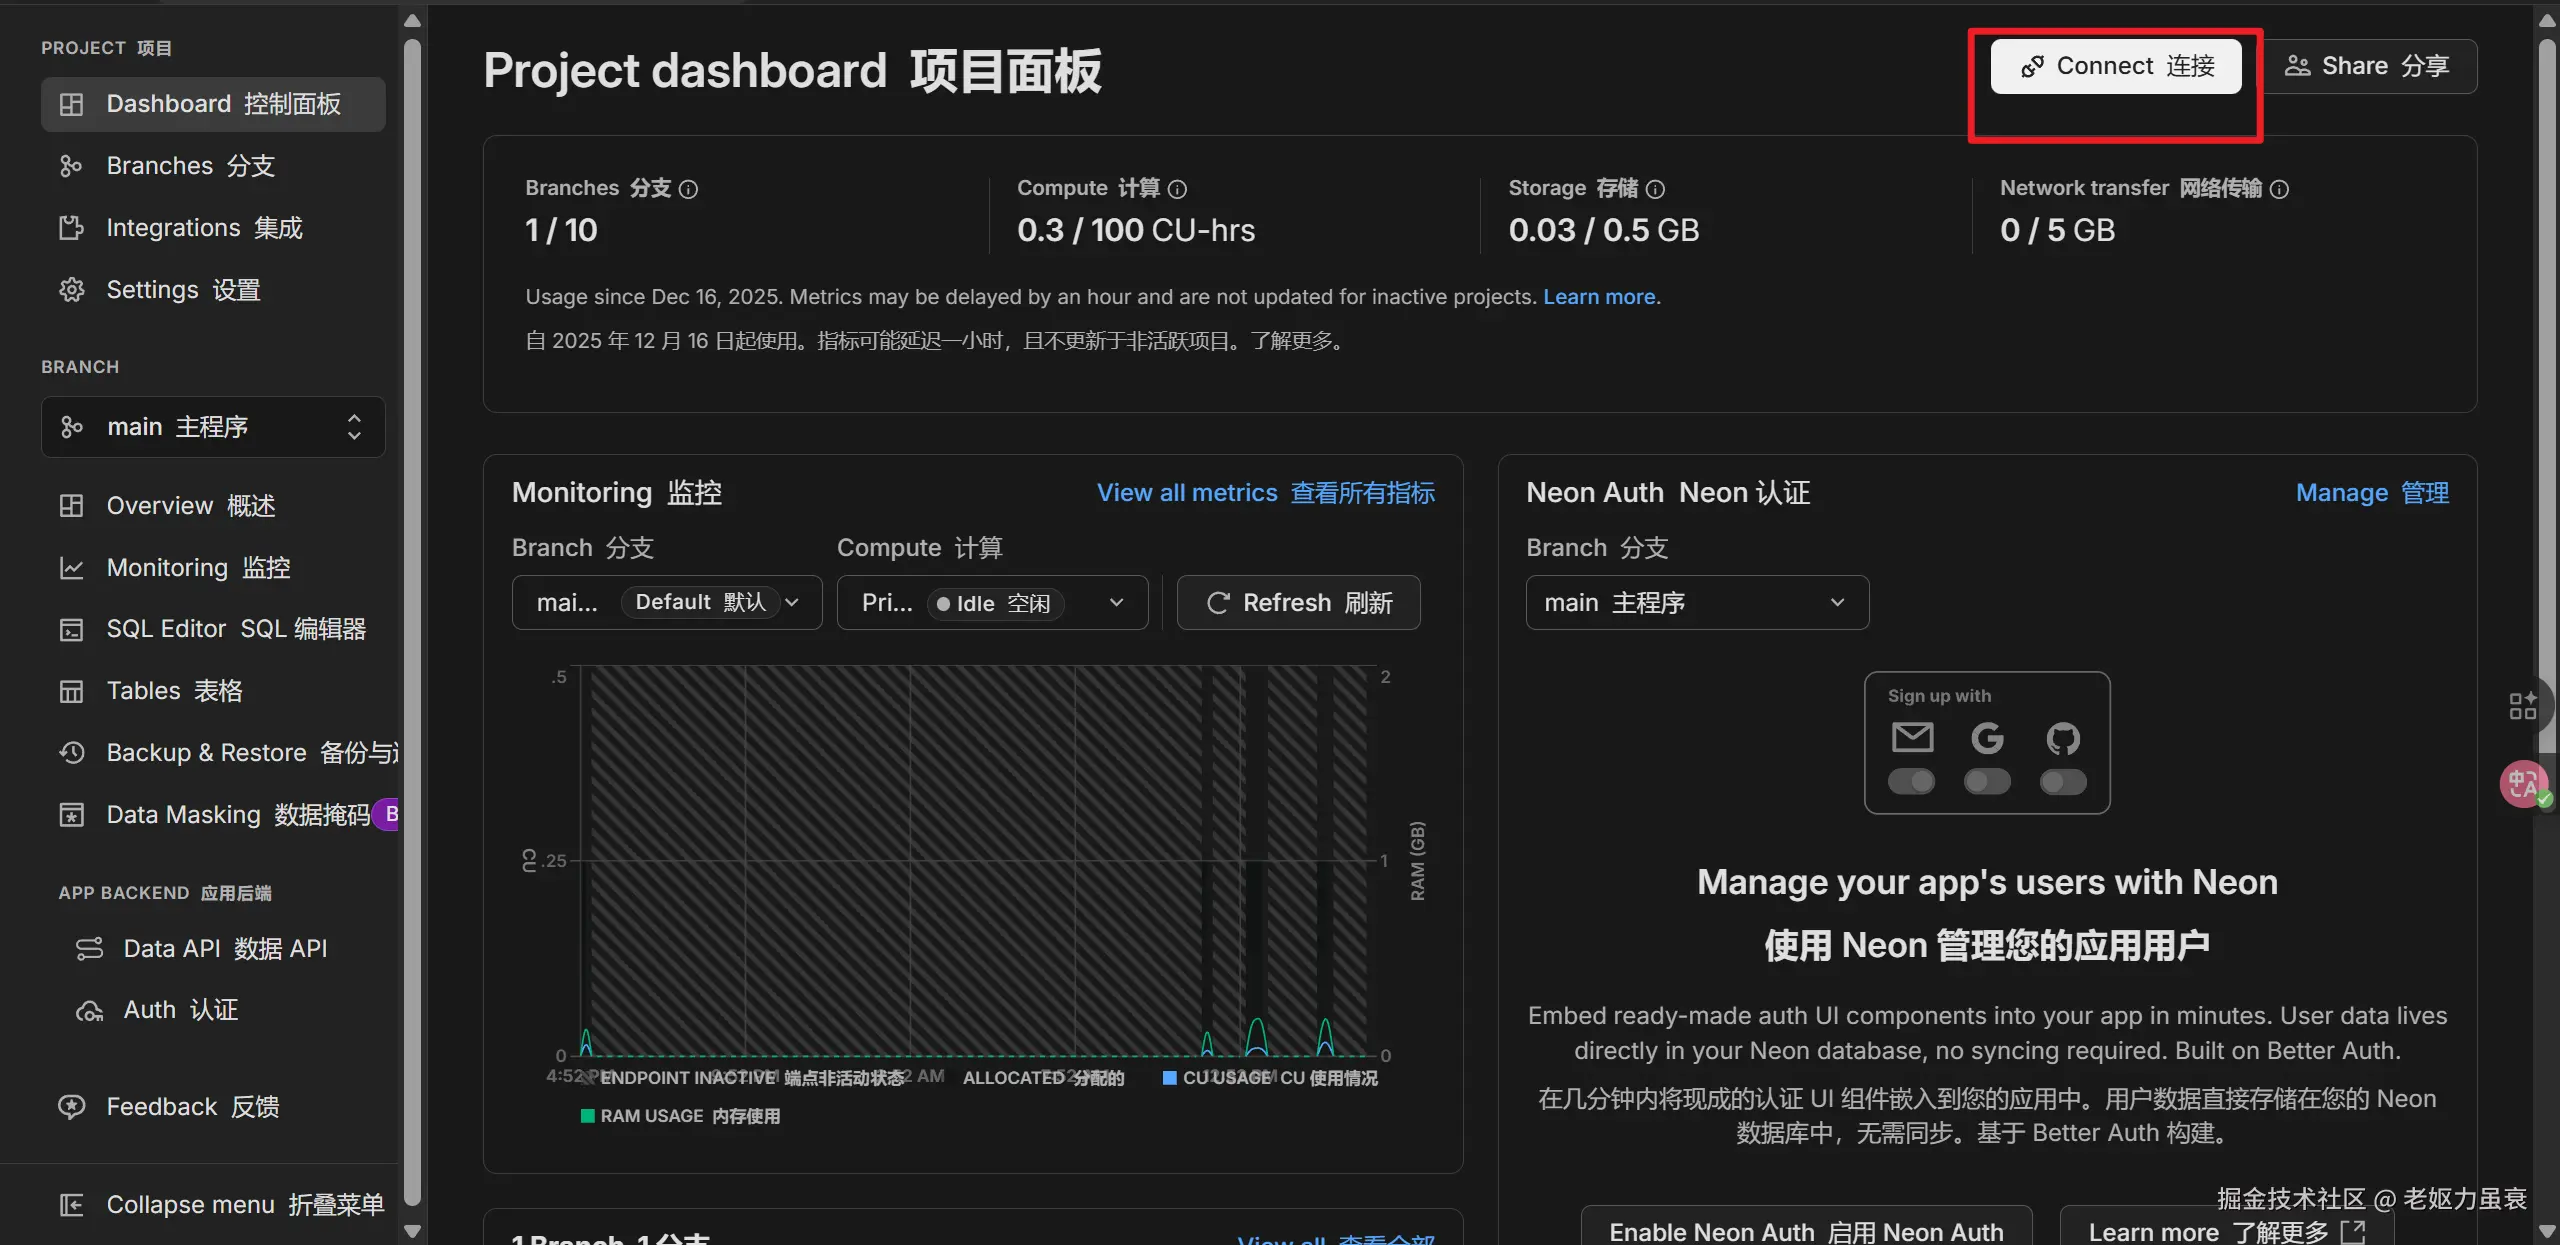Open SQL Editor from the sidebar
The image size is (2560, 1245).
tap(236, 629)
